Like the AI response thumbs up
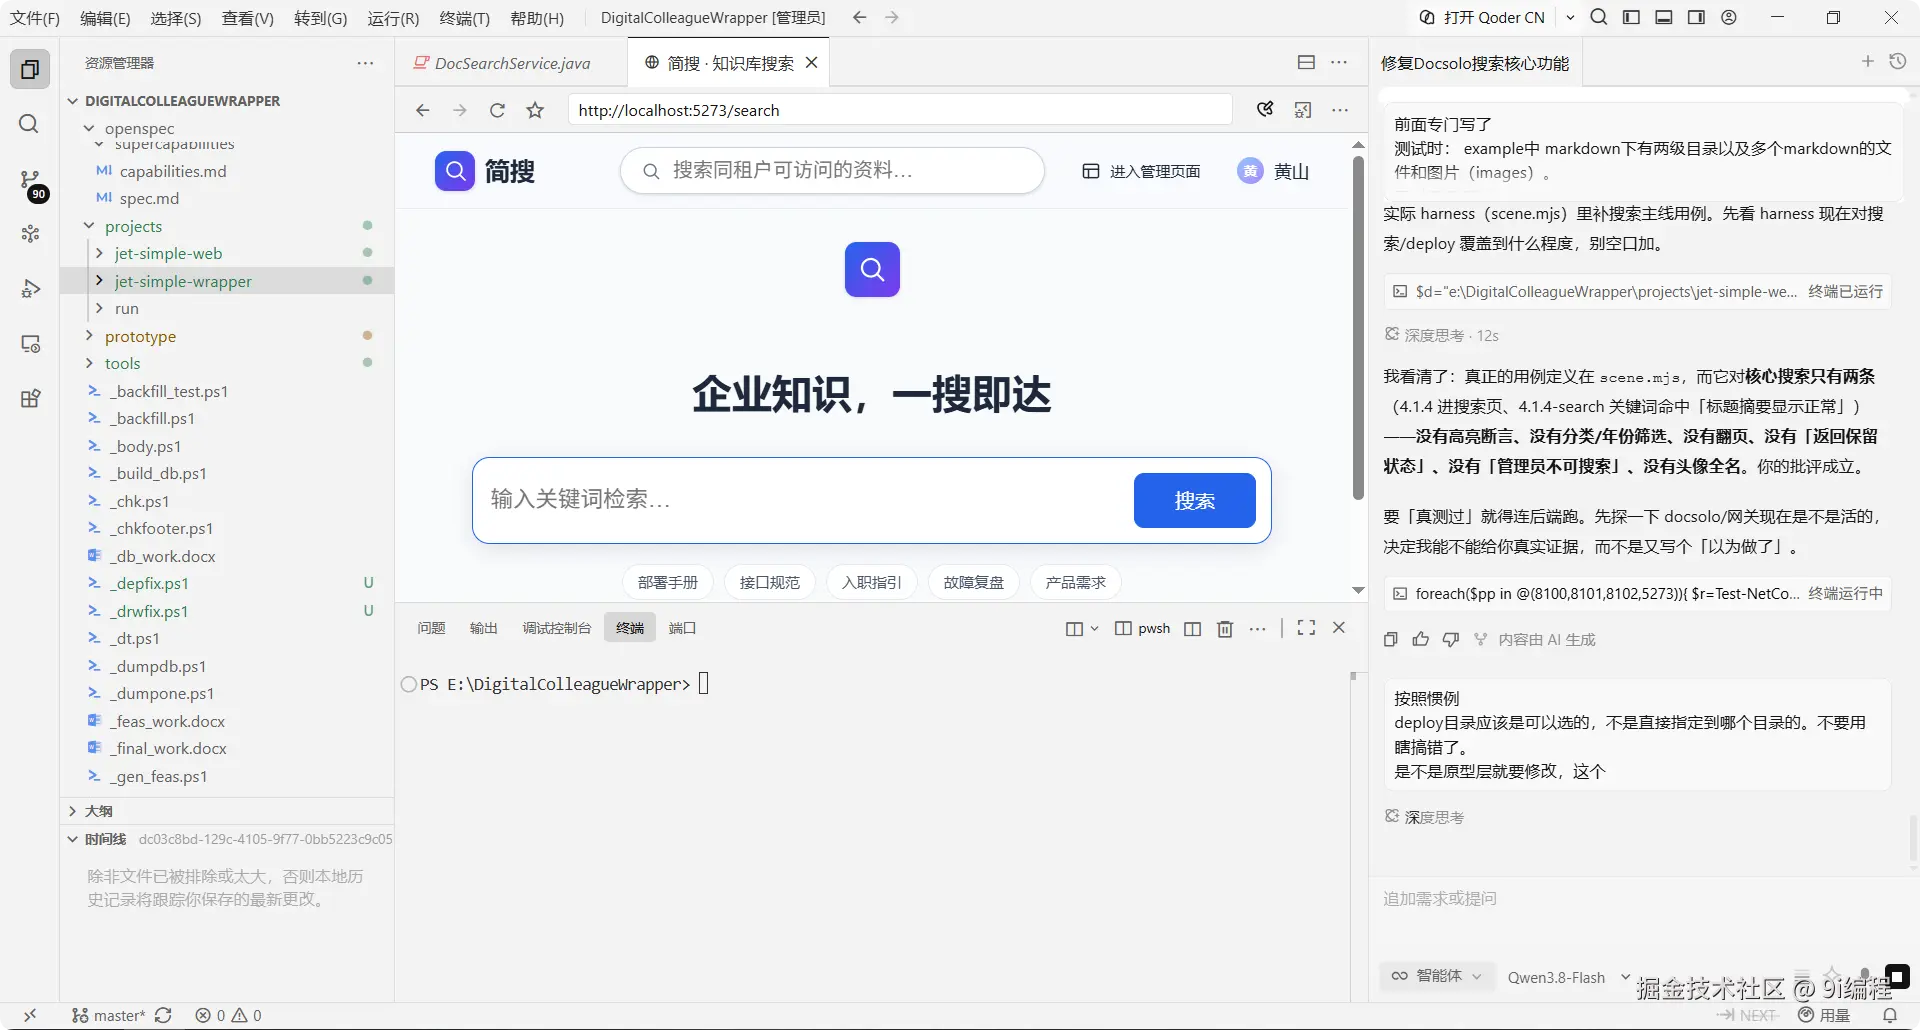 pos(1421,639)
